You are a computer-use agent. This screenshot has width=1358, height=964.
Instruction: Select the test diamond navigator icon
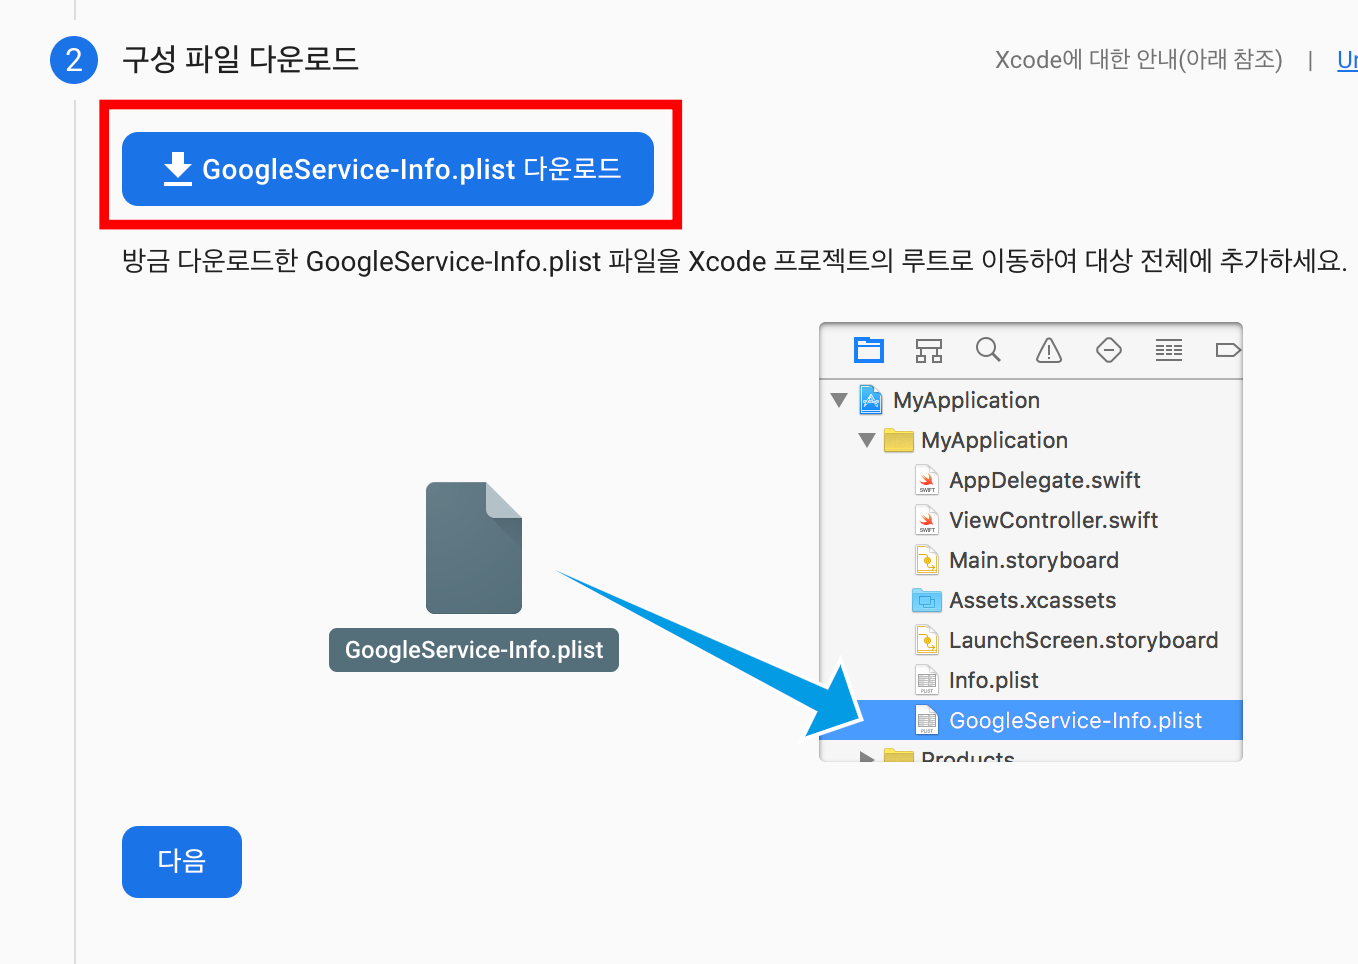[1109, 350]
